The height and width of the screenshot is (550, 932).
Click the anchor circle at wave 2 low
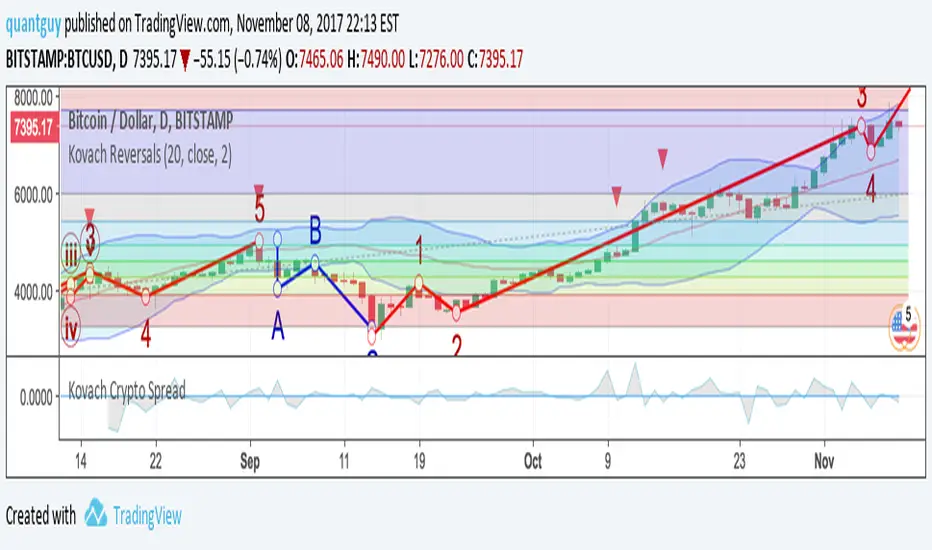coord(456,313)
